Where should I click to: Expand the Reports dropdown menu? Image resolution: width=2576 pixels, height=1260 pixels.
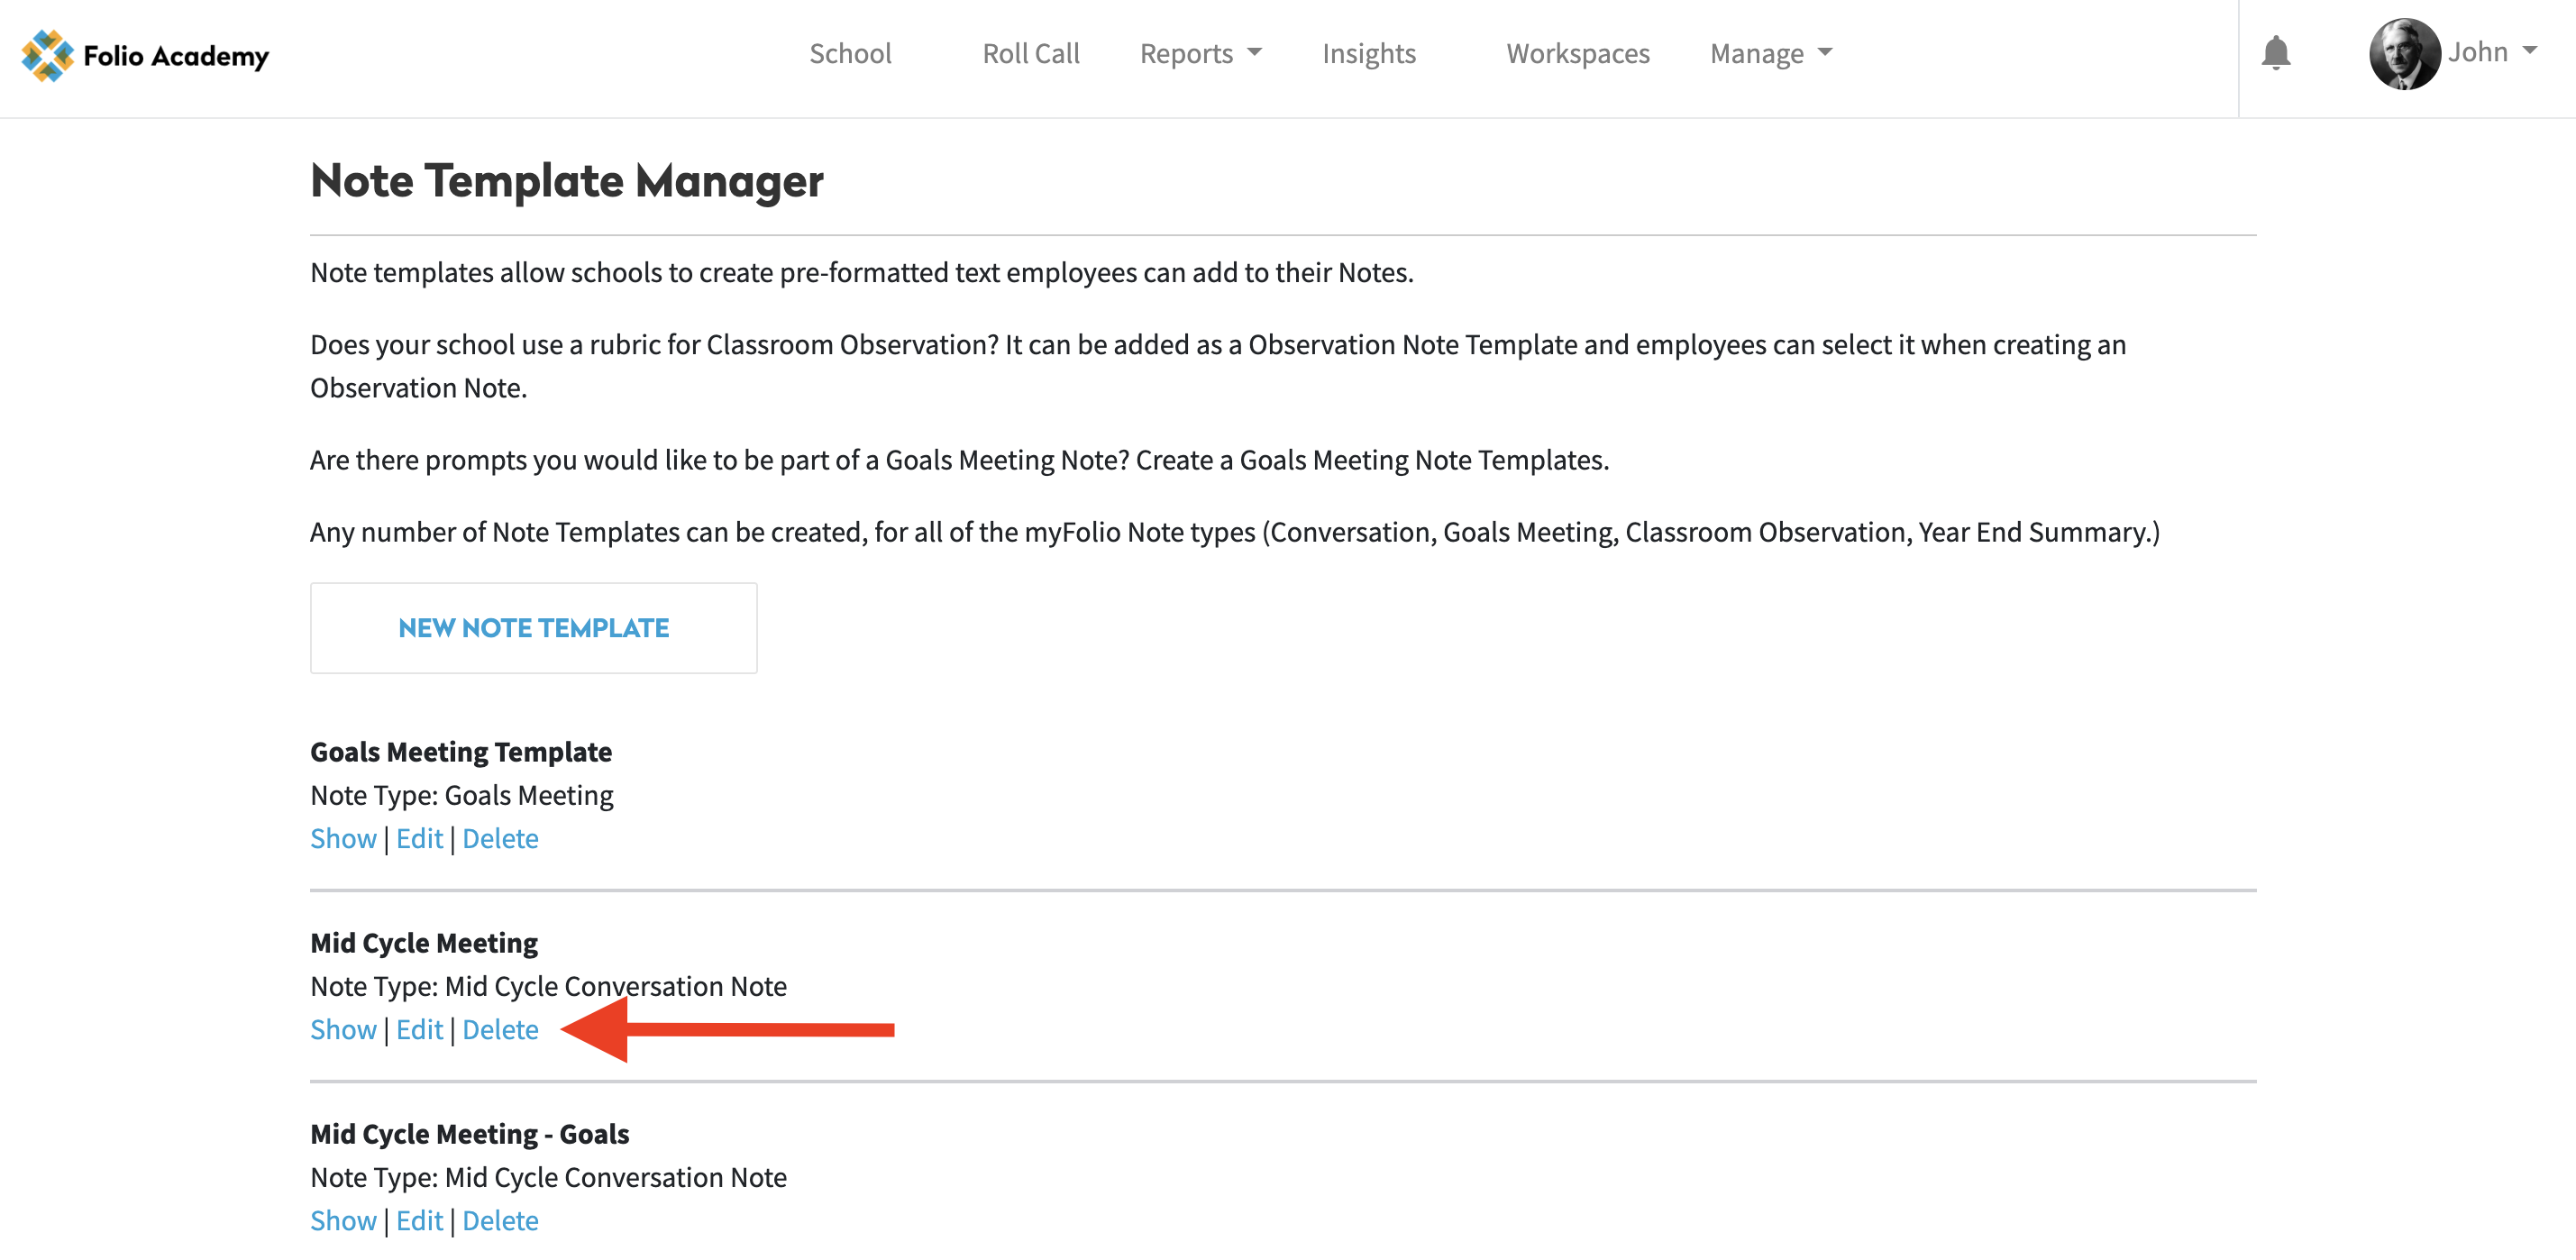click(1200, 53)
